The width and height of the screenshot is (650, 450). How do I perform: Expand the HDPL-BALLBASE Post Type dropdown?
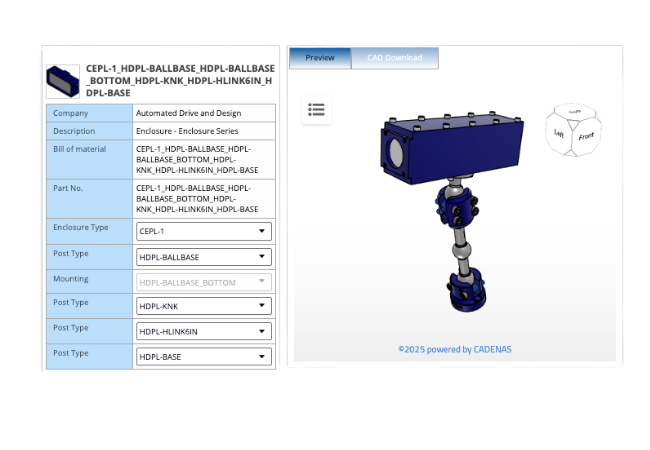(203, 257)
